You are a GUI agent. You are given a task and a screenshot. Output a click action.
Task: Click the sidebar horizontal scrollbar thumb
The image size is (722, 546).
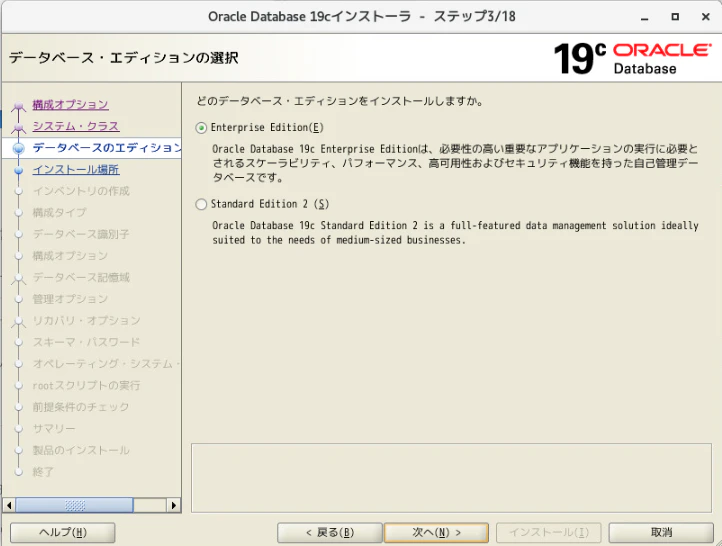pos(75,505)
